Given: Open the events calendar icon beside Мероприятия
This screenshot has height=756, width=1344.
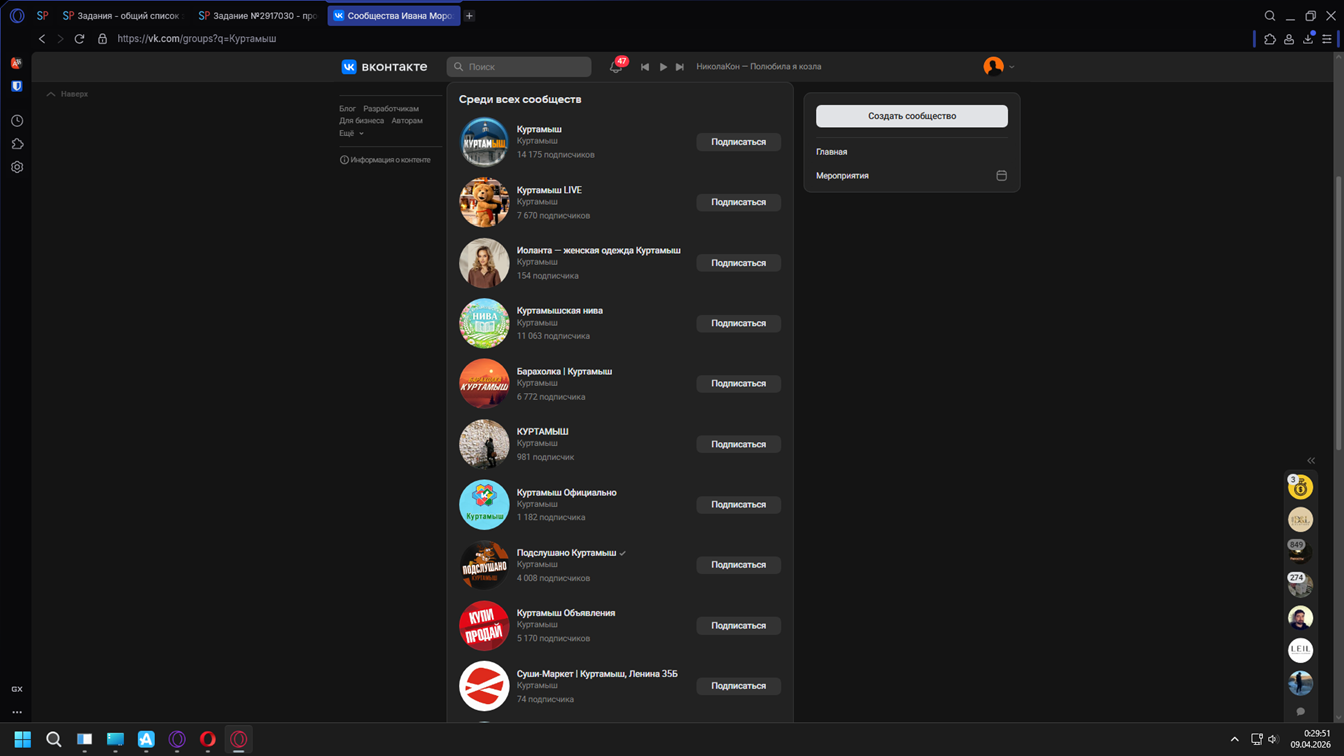Looking at the screenshot, I should pyautogui.click(x=1001, y=176).
